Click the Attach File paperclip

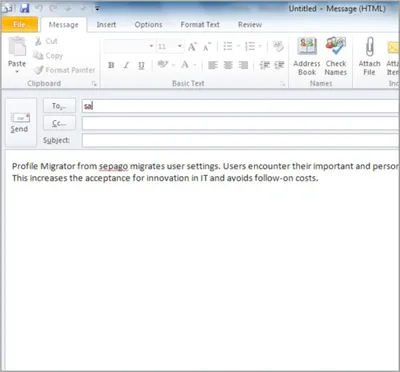pyautogui.click(x=369, y=56)
